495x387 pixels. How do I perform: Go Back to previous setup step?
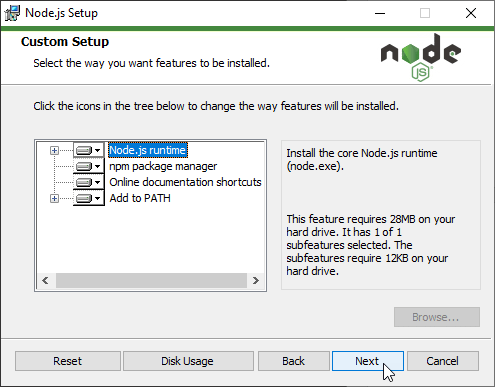[293, 361]
